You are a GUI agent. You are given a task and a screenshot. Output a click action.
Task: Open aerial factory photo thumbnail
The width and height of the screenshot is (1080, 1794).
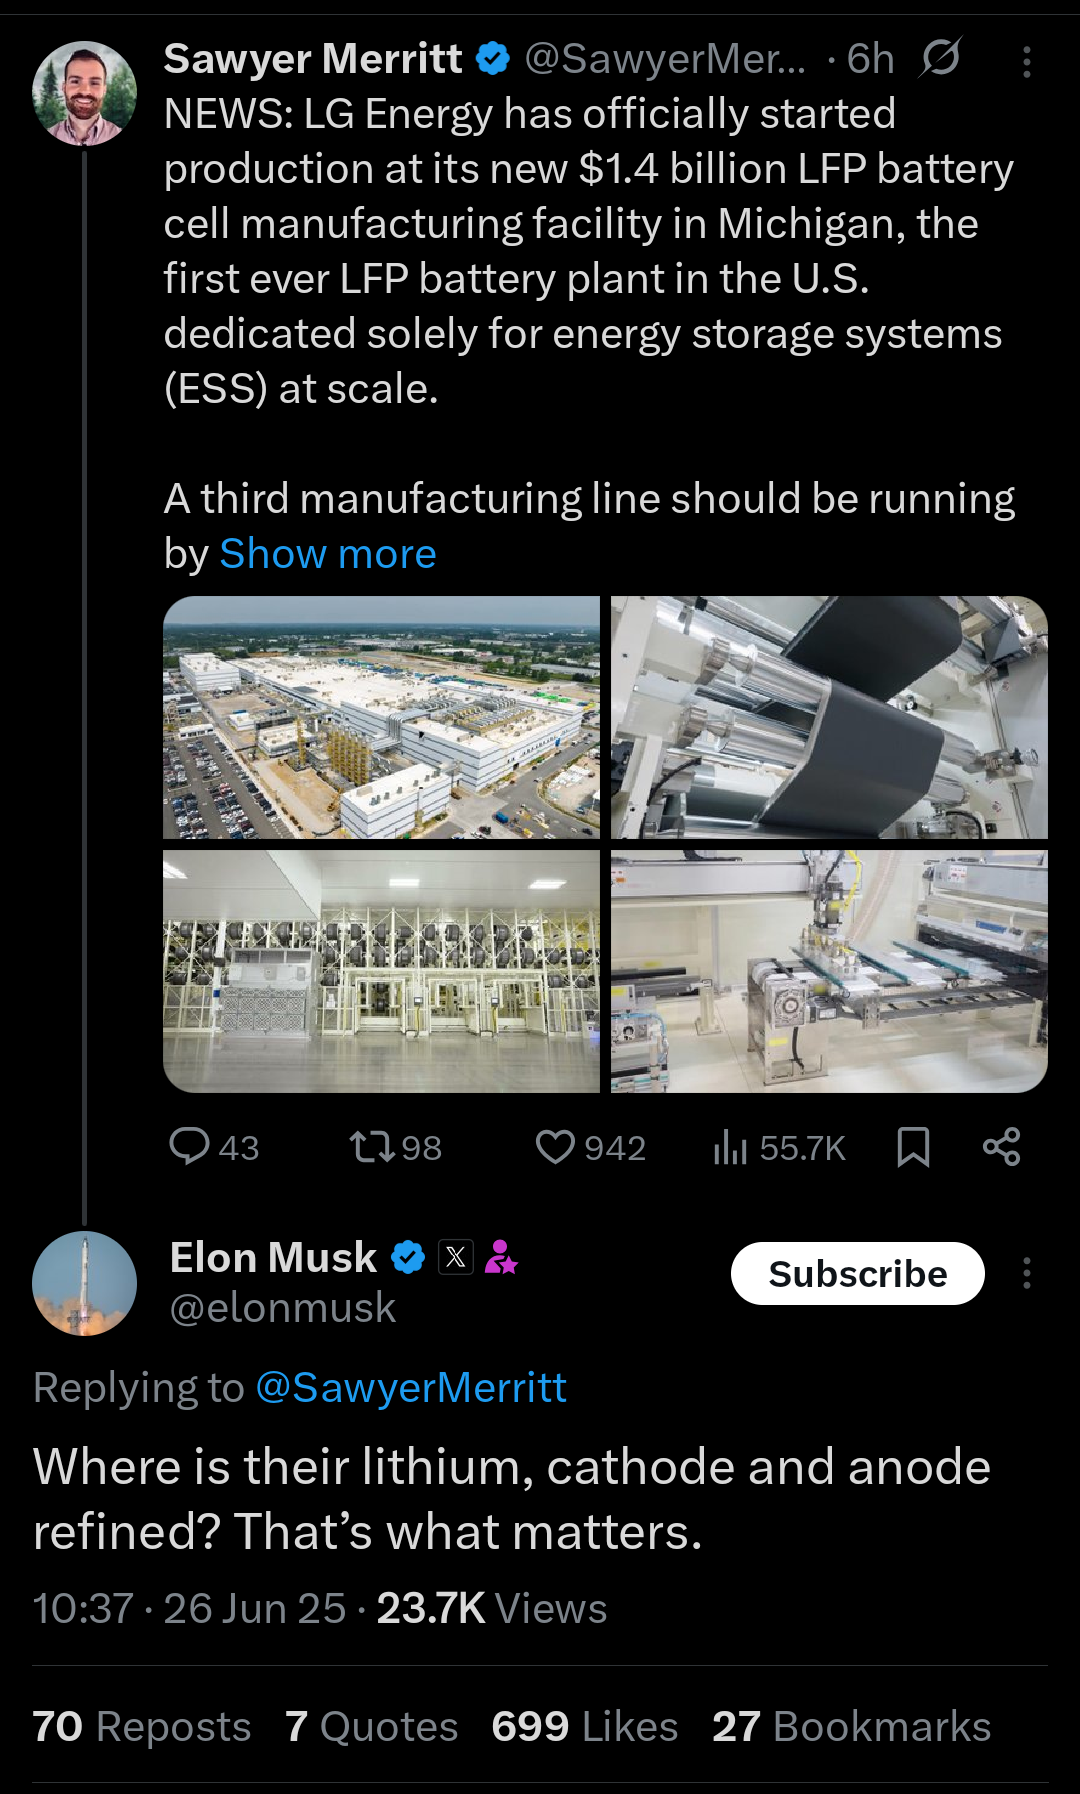[381, 717]
